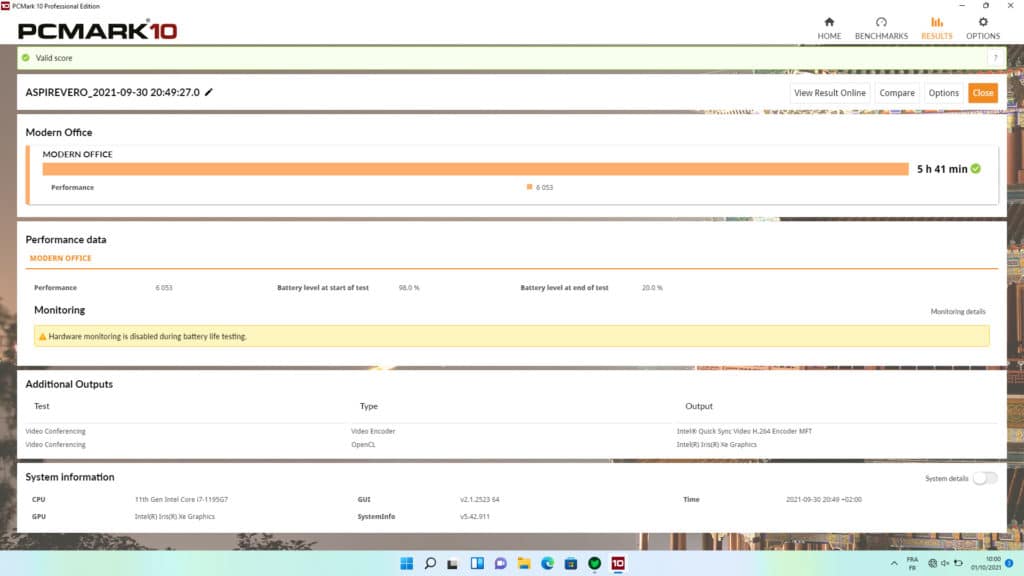
Task: Click the green valid score check icon
Action: click(x=25, y=57)
